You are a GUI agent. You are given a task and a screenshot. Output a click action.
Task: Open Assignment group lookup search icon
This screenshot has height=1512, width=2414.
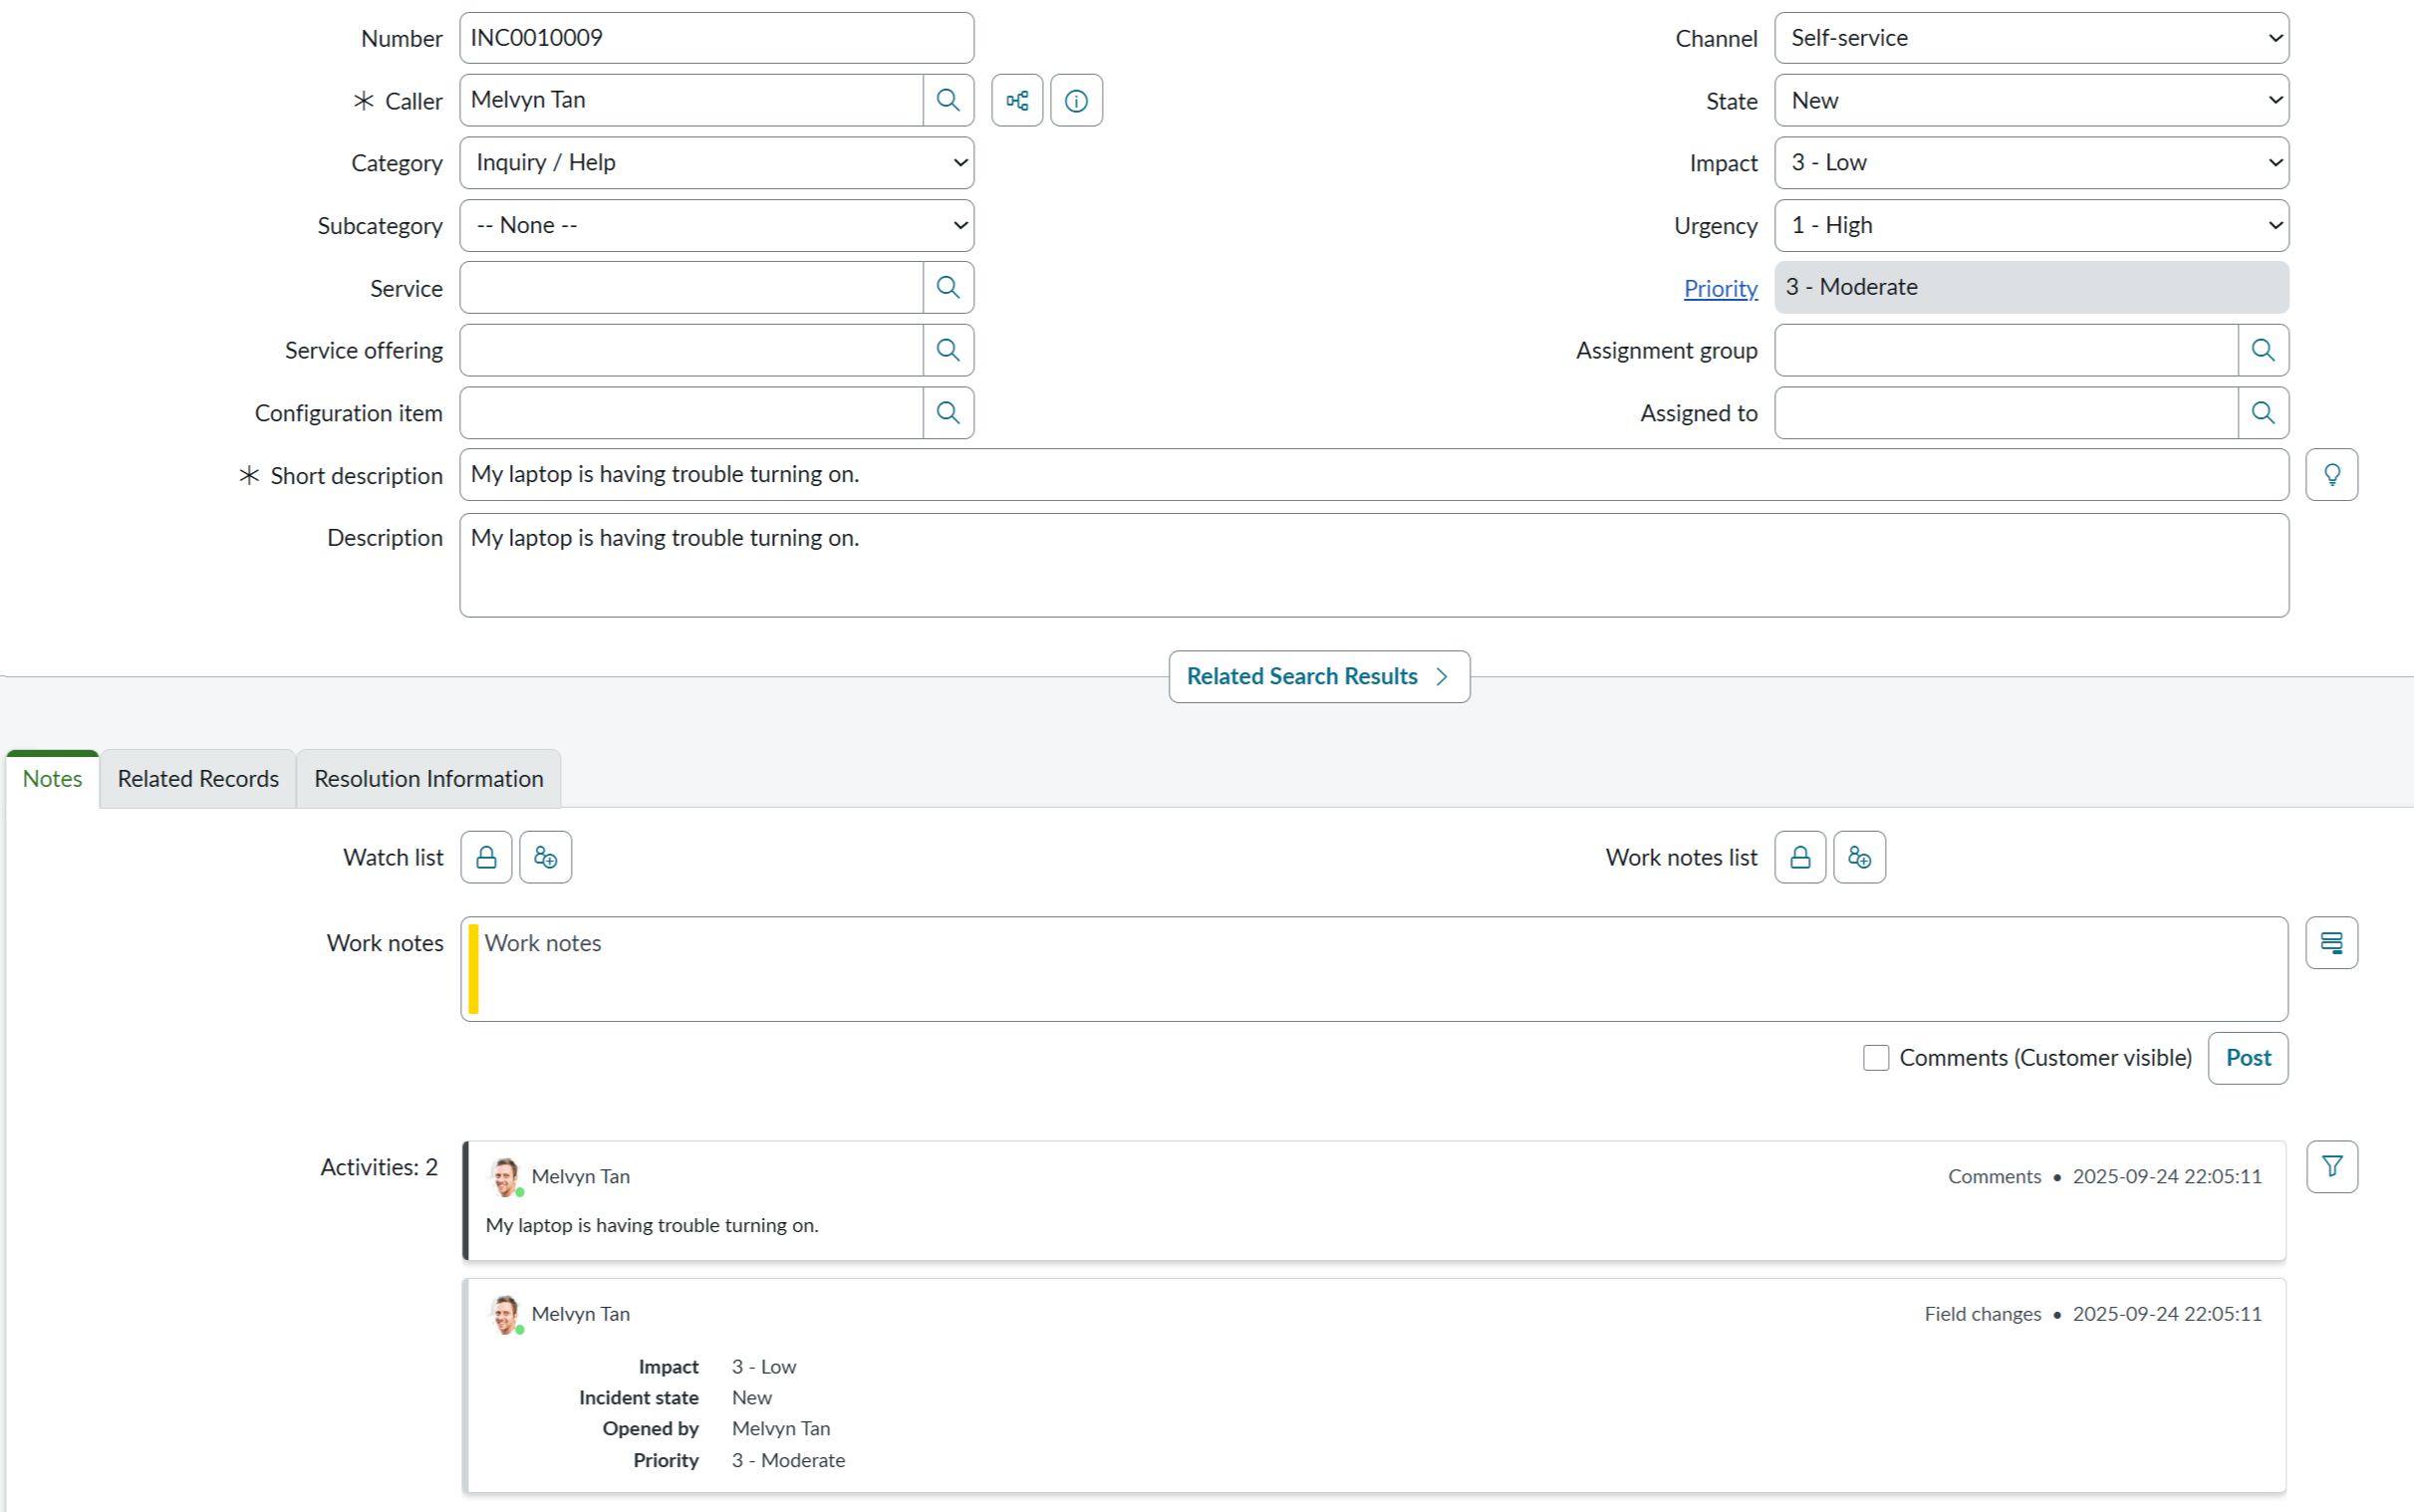click(x=2262, y=350)
